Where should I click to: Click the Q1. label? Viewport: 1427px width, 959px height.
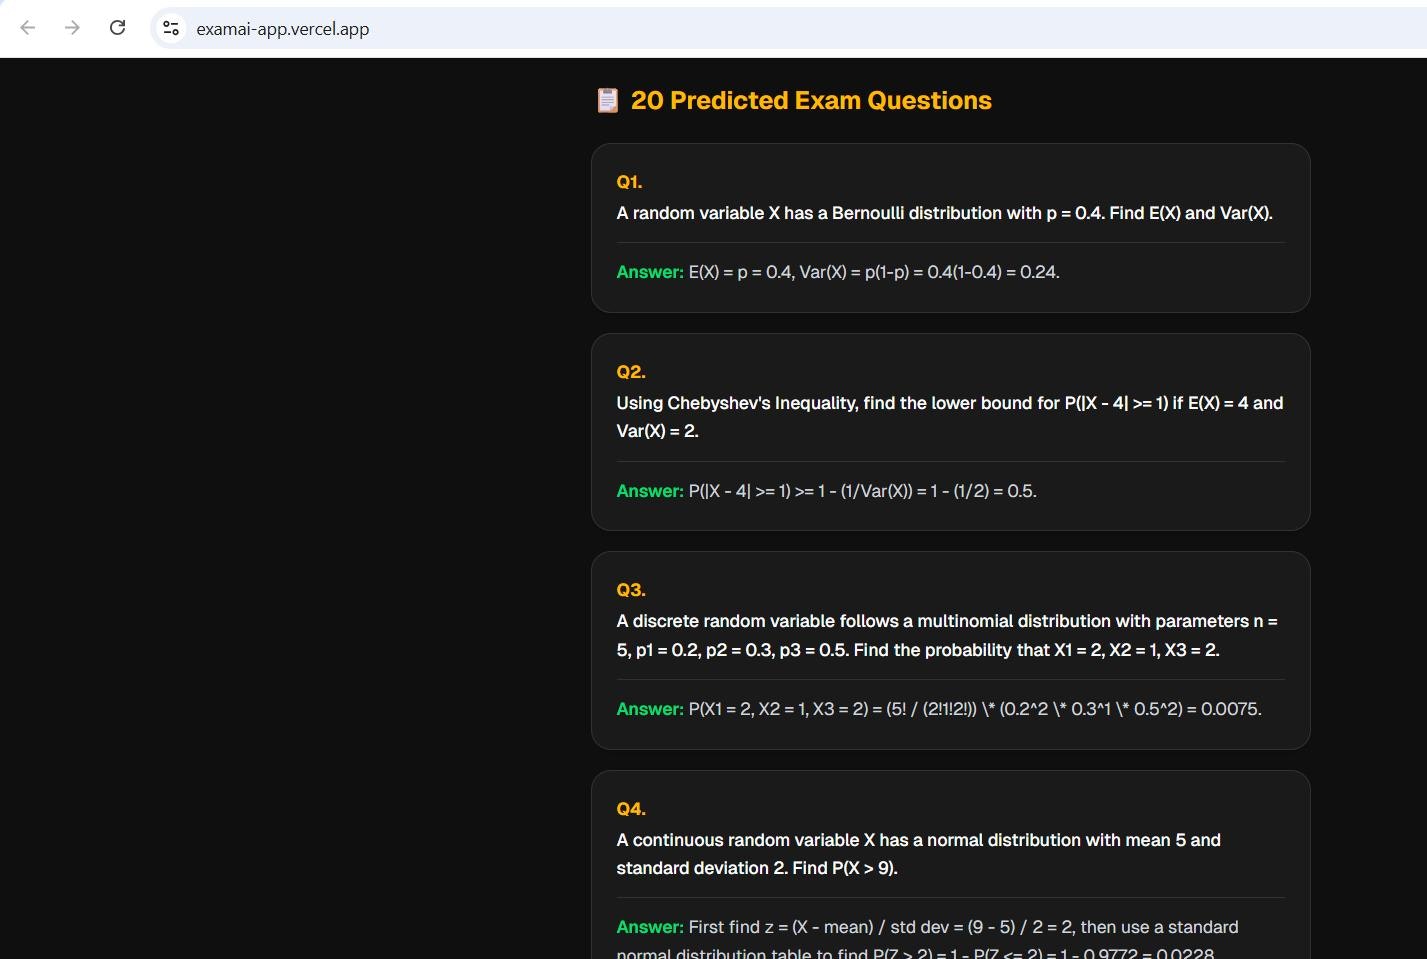point(629,182)
